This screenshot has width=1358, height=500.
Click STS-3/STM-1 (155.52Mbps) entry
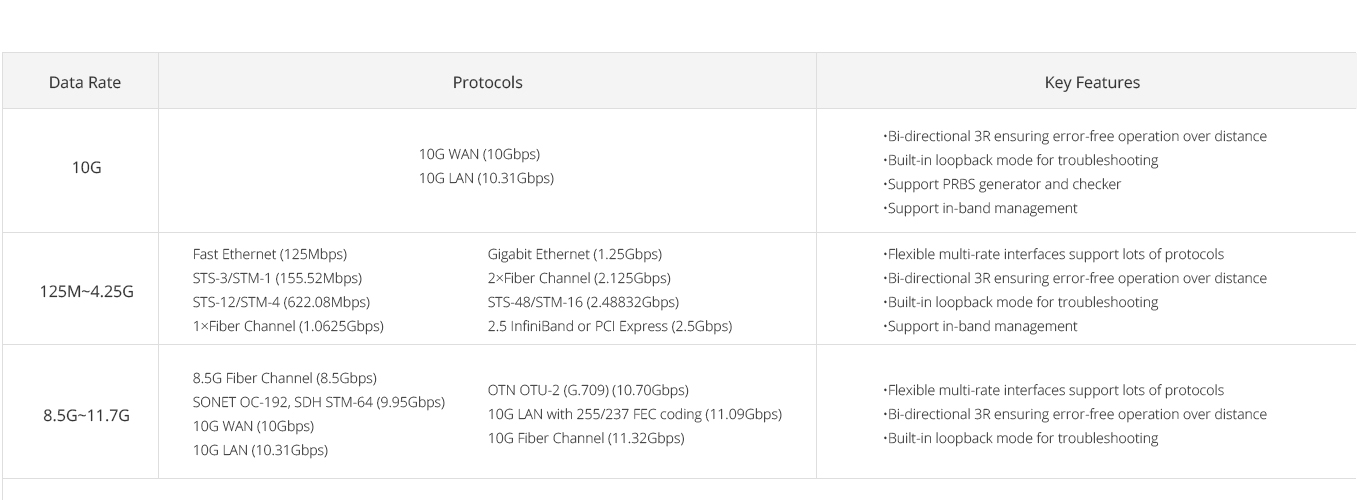coord(277,278)
